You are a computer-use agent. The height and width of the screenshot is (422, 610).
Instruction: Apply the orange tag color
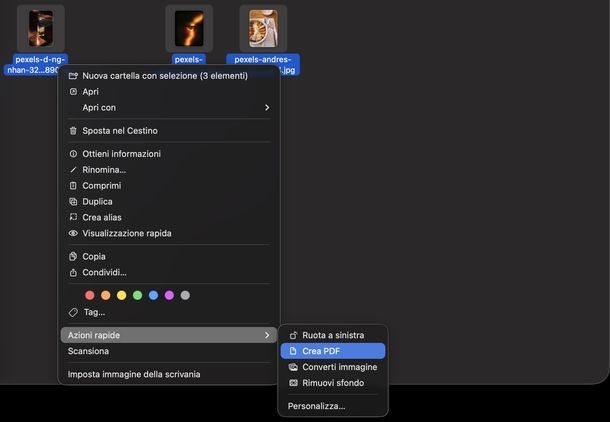click(x=106, y=295)
